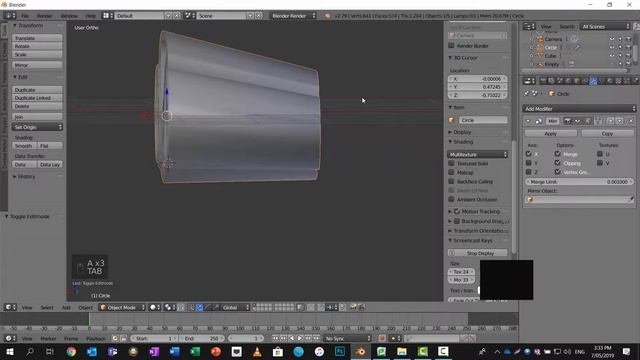Click the 3D Cursor X location field
The image size is (640, 360).
click(478, 79)
